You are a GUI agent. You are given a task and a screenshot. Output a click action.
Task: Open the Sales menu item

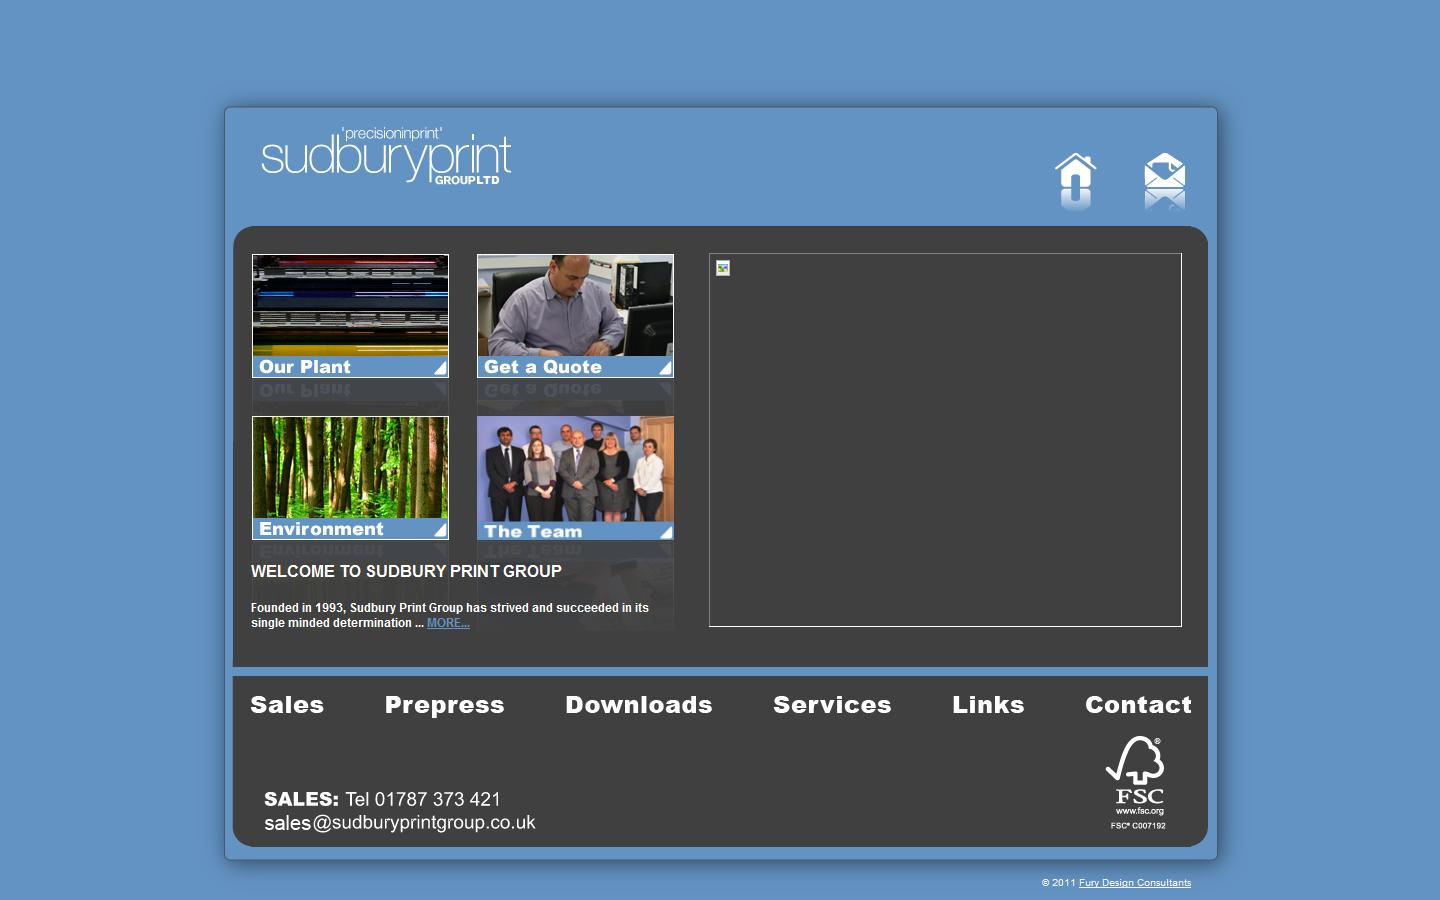click(287, 706)
